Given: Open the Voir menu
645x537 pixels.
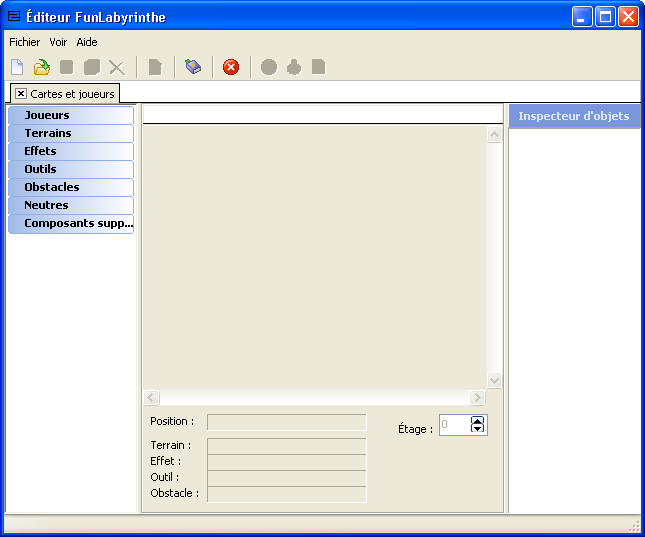Looking at the screenshot, I should point(58,42).
